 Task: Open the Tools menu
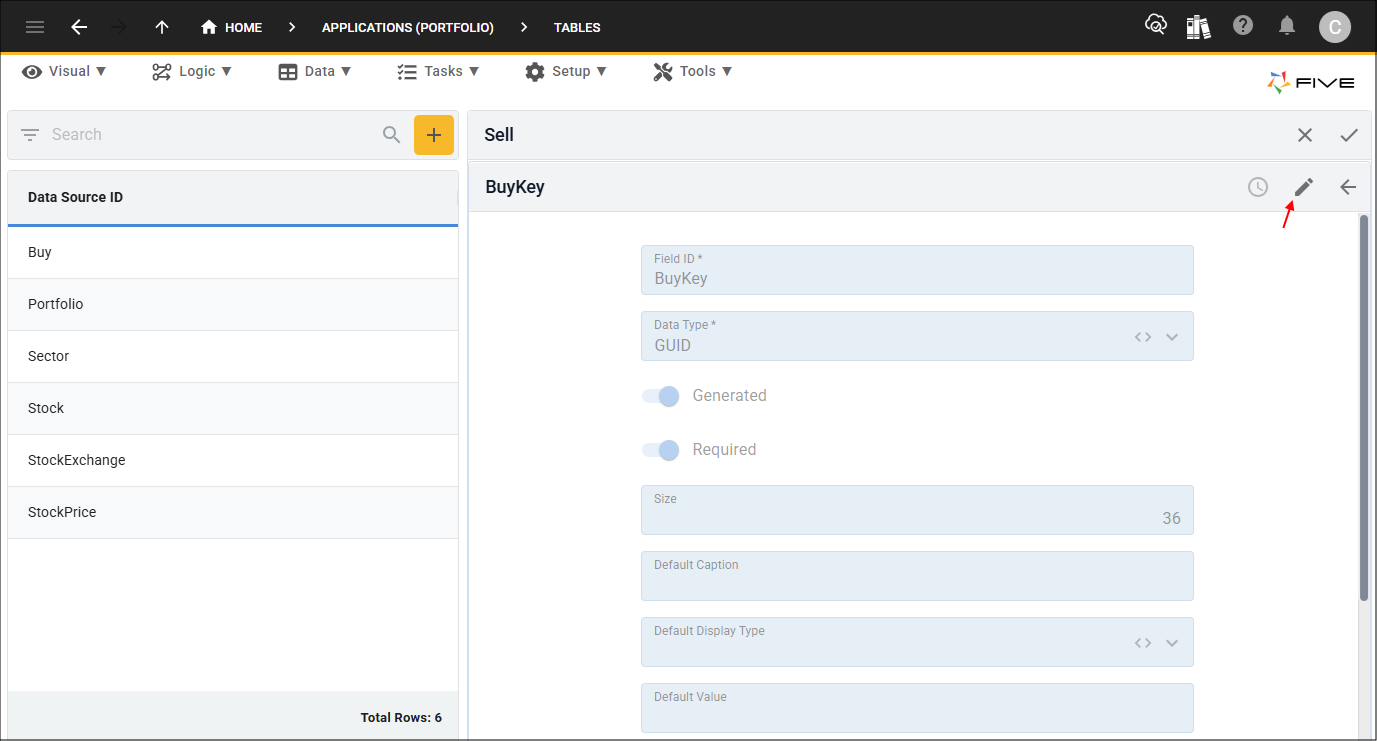point(693,71)
